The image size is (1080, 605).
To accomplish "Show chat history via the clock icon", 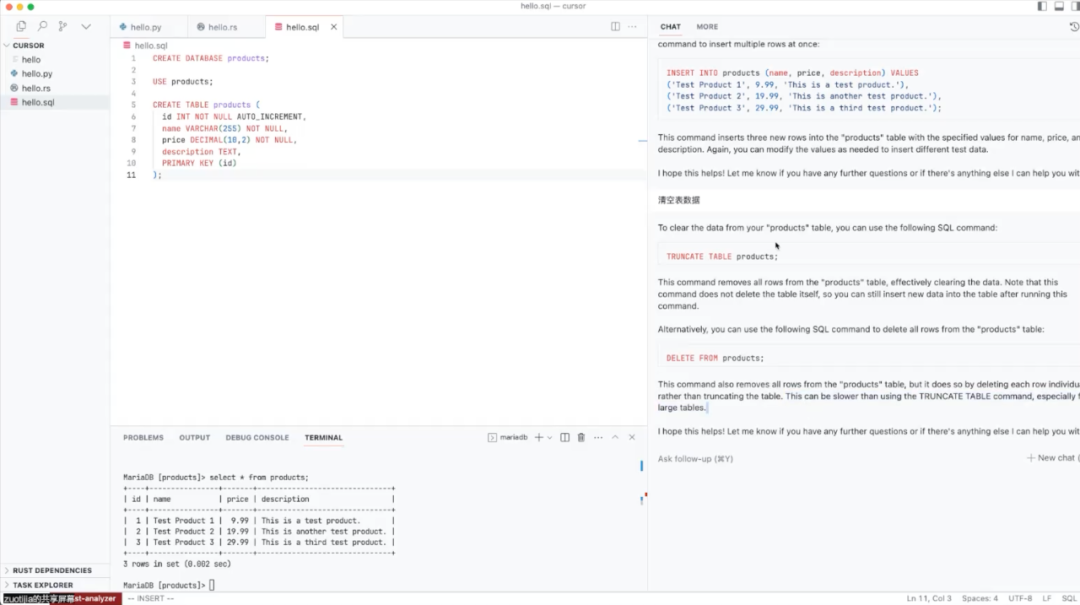I will point(1072,26).
